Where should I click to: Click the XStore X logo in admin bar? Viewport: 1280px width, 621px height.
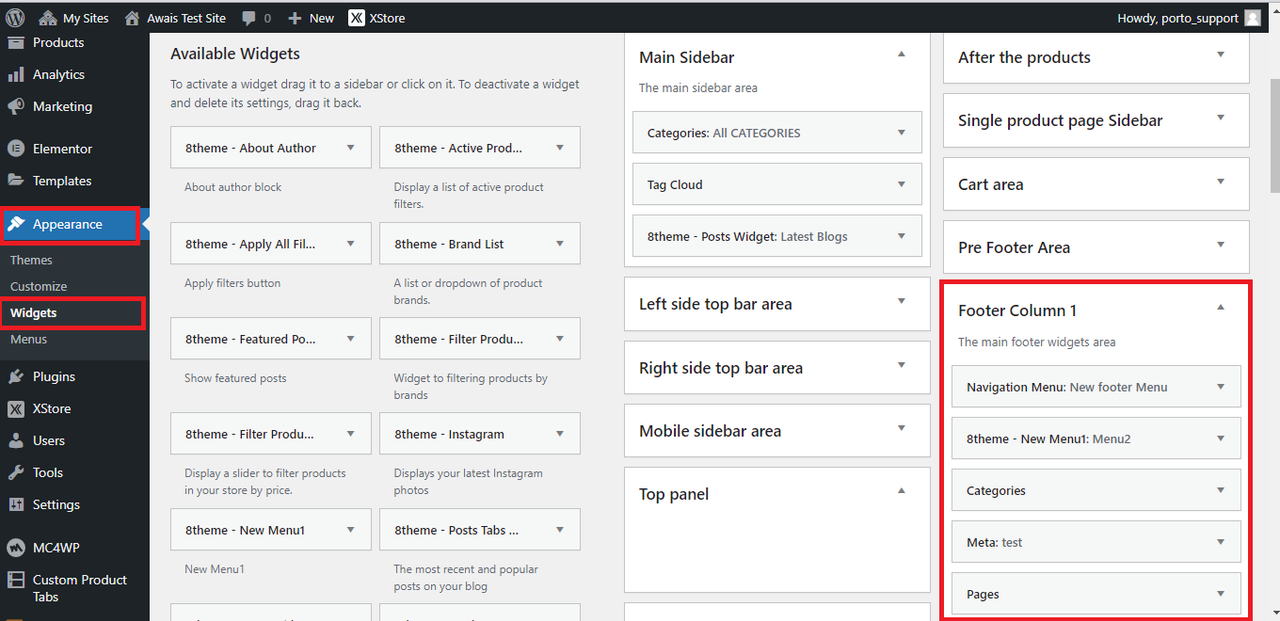[357, 18]
